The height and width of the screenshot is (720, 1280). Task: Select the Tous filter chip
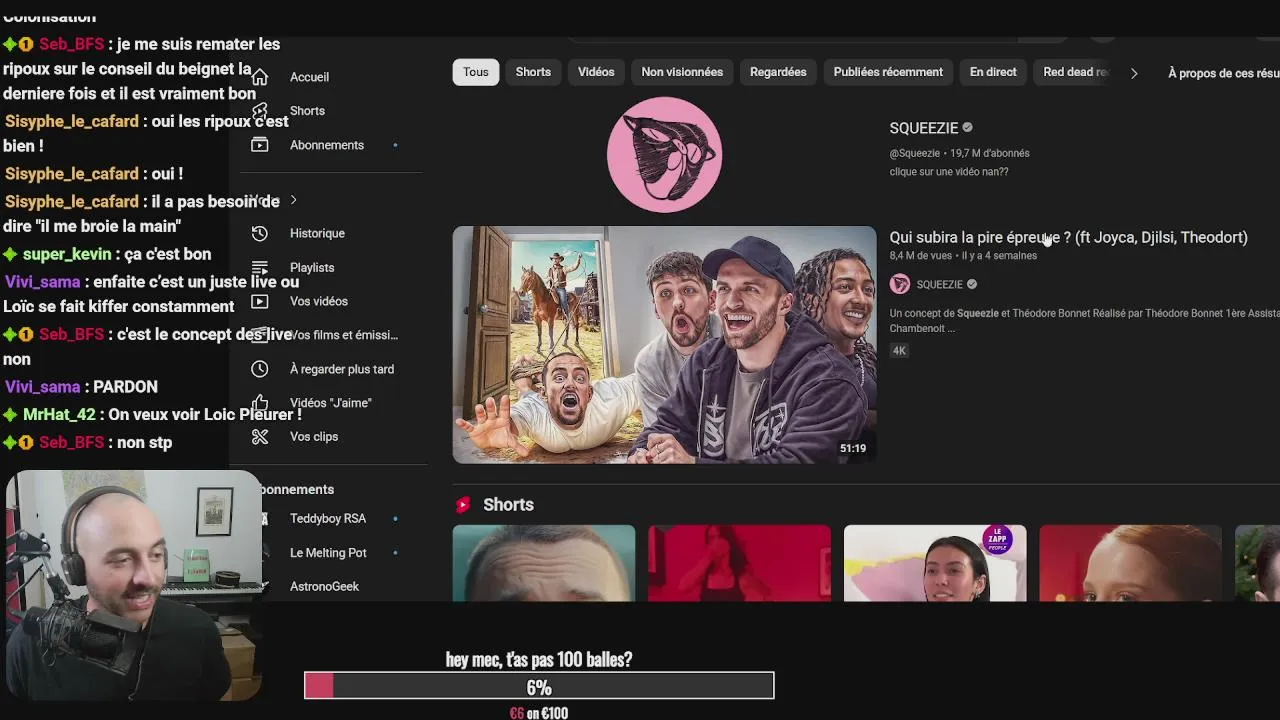click(476, 72)
